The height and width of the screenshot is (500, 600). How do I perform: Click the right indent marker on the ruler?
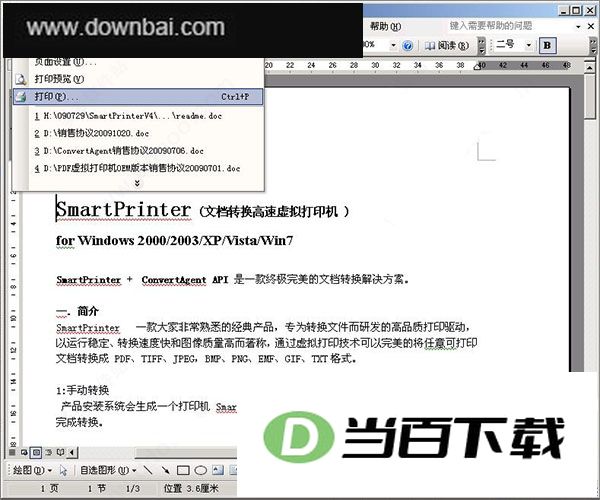pos(477,67)
